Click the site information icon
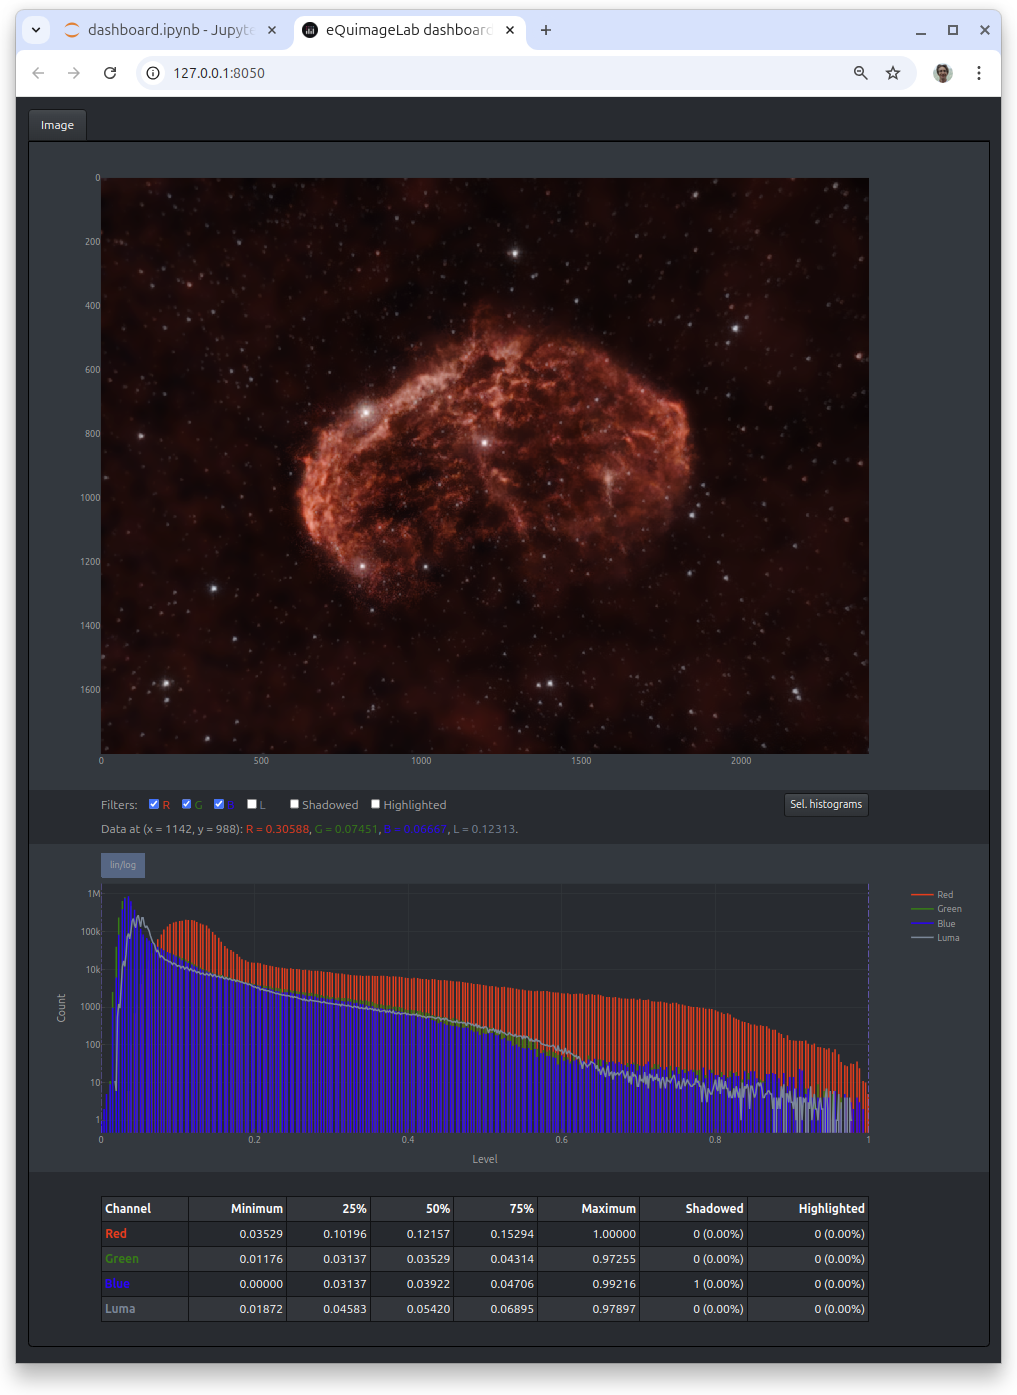This screenshot has width=1017, height=1395. [x=153, y=73]
